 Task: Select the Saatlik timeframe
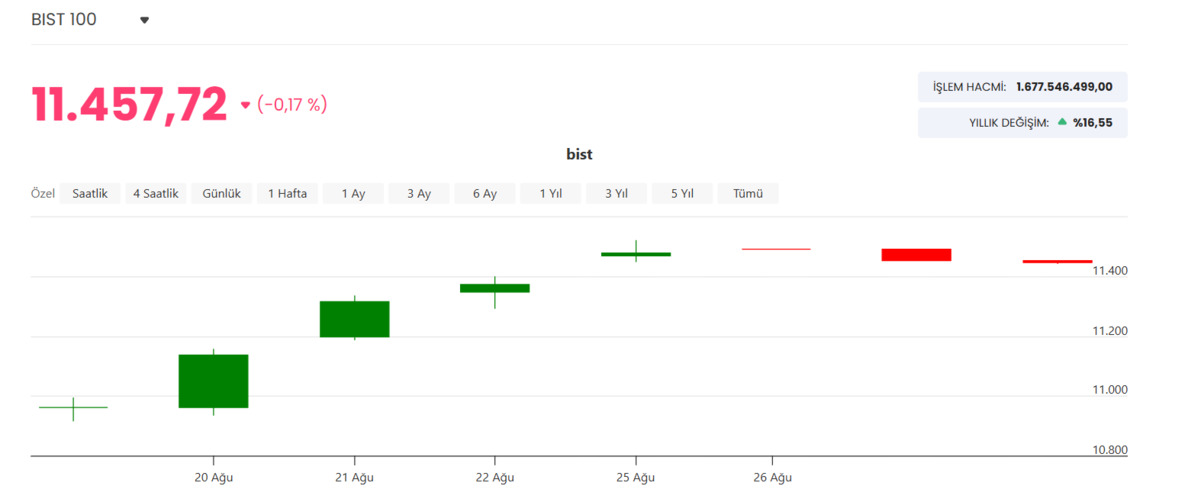click(x=90, y=194)
